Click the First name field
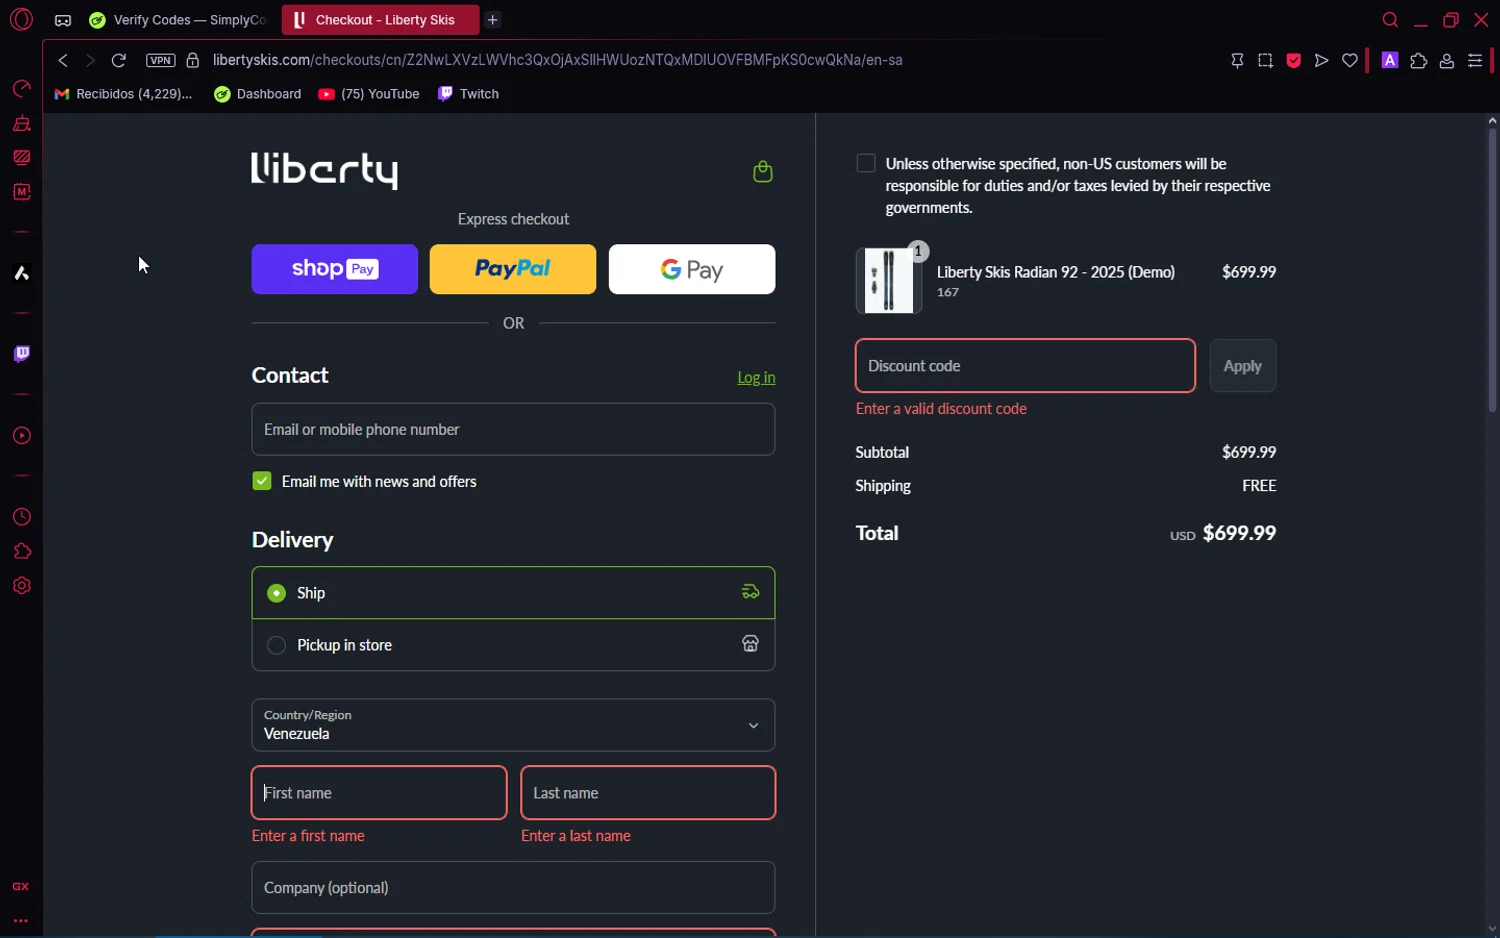Screen dimensions: 1500x938 click(x=379, y=793)
